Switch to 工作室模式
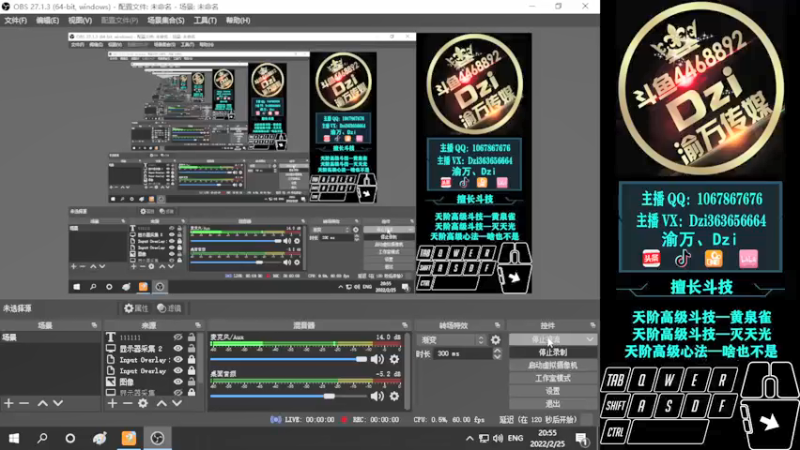Viewport: 800px width, 450px height. tap(553, 378)
